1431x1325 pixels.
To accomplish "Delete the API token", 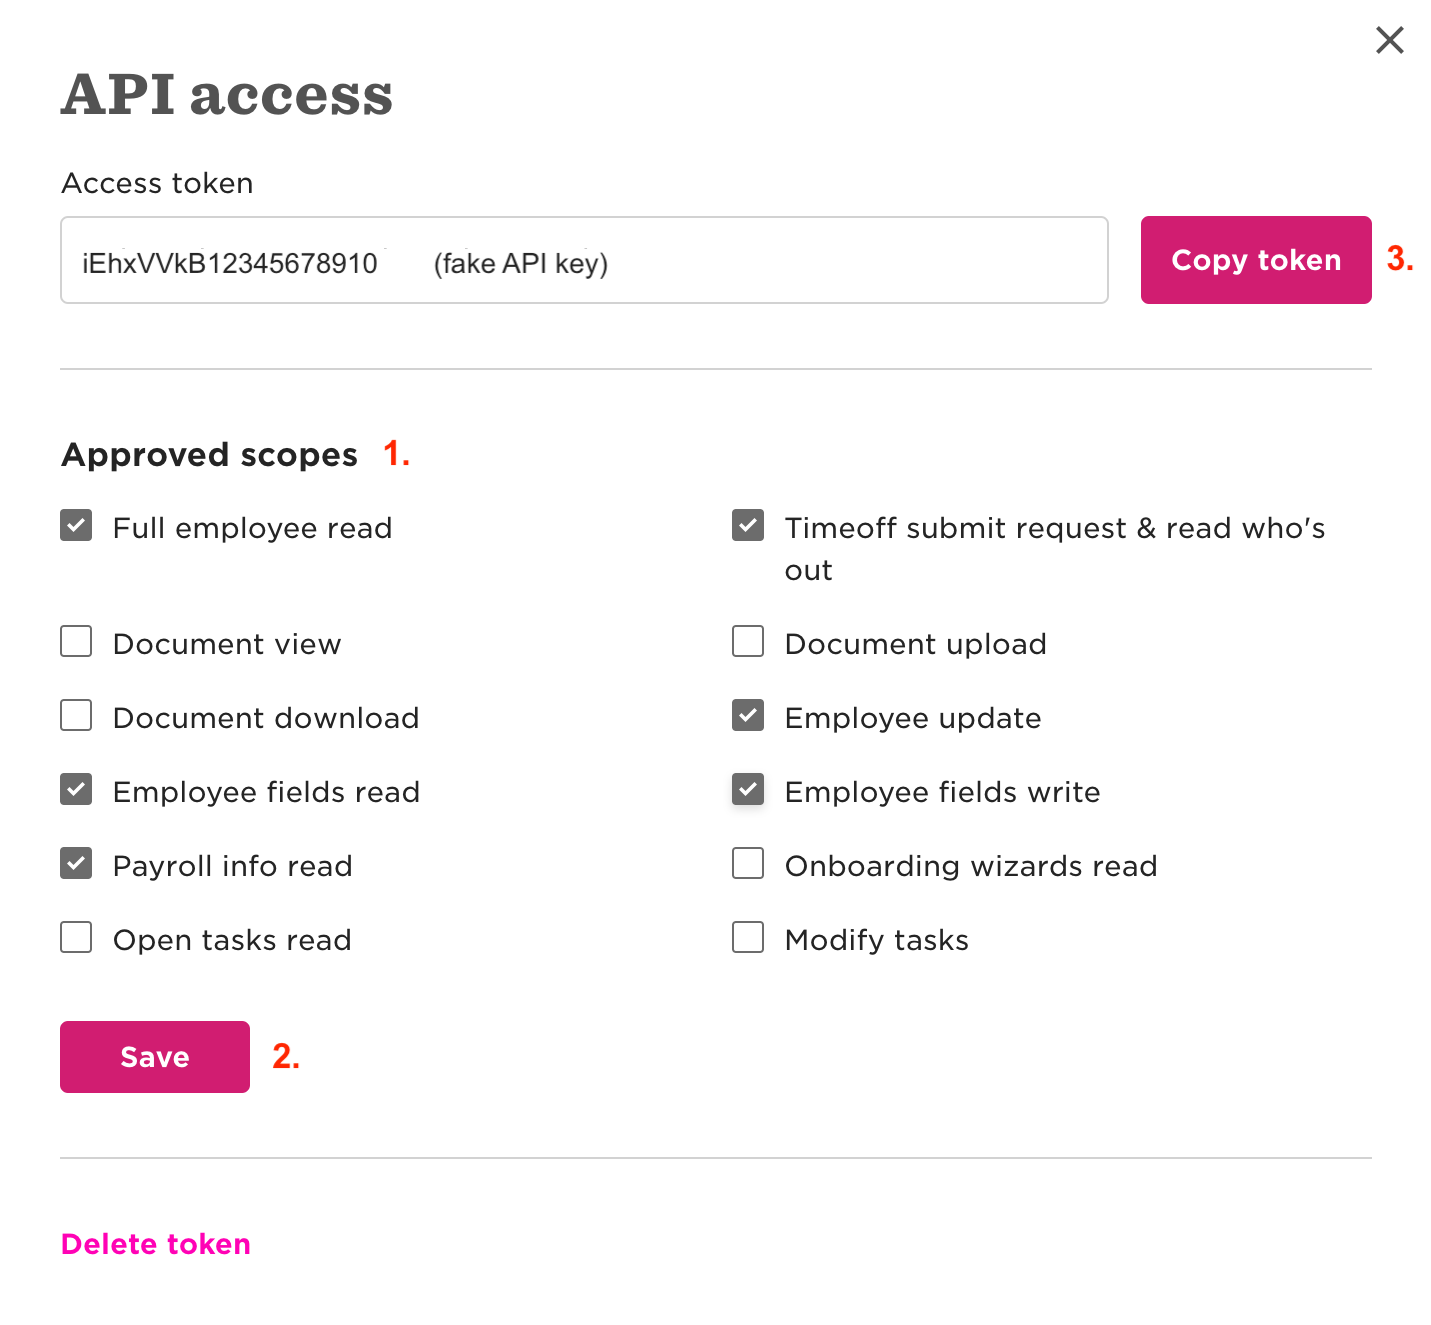I will pos(156,1244).
